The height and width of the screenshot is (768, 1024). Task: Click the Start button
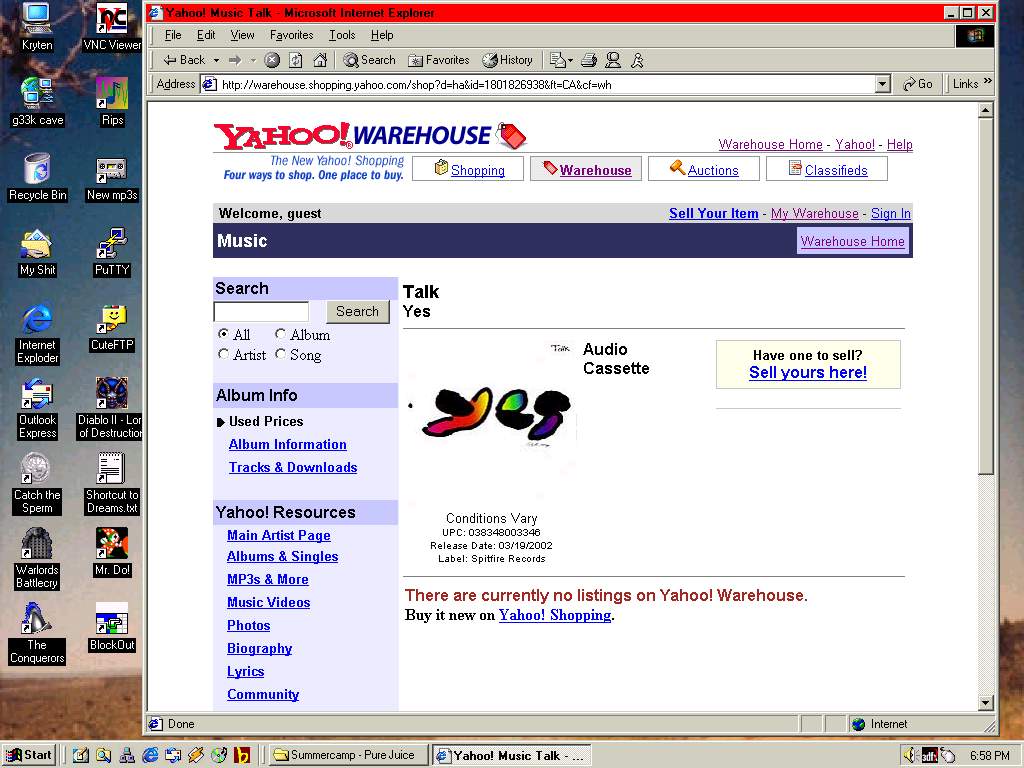29,756
